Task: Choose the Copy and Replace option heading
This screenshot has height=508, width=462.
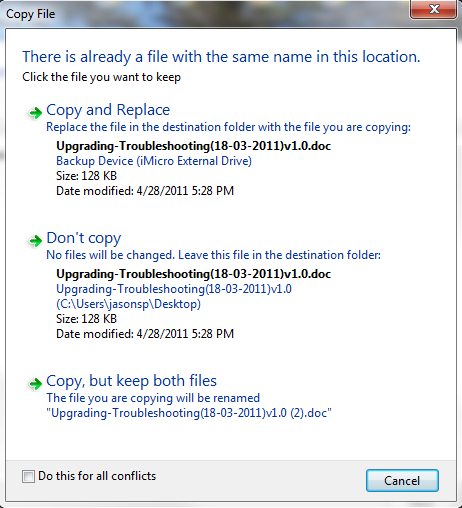Action: pyautogui.click(x=108, y=110)
